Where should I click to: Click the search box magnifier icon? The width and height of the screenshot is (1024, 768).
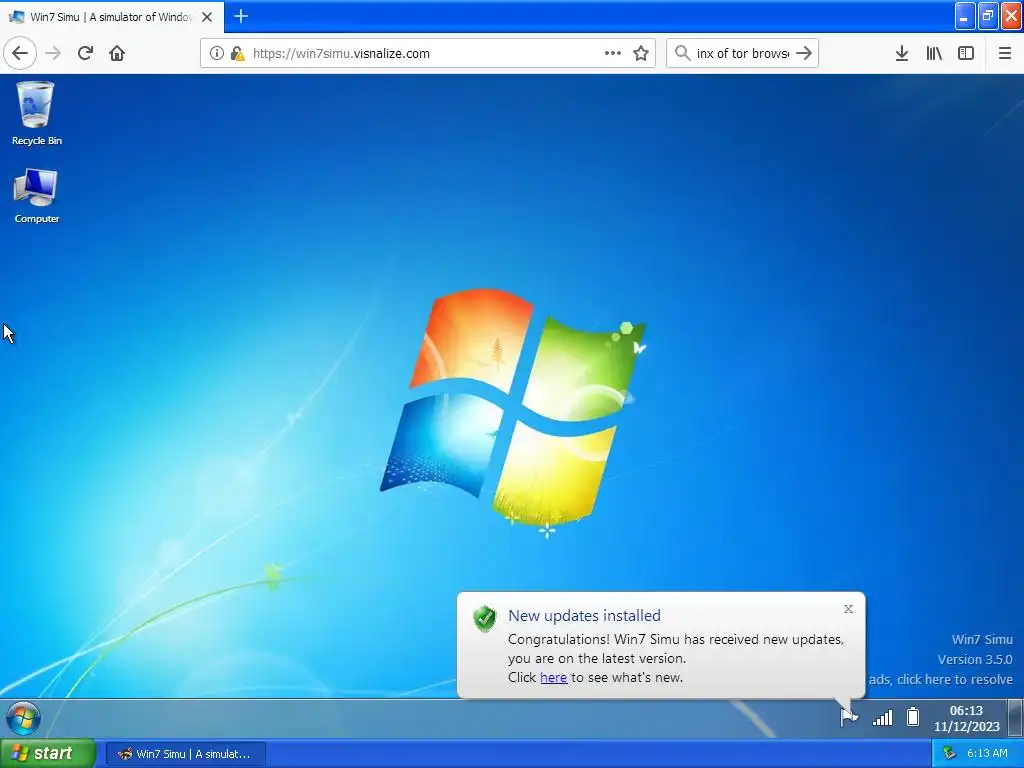click(x=682, y=53)
